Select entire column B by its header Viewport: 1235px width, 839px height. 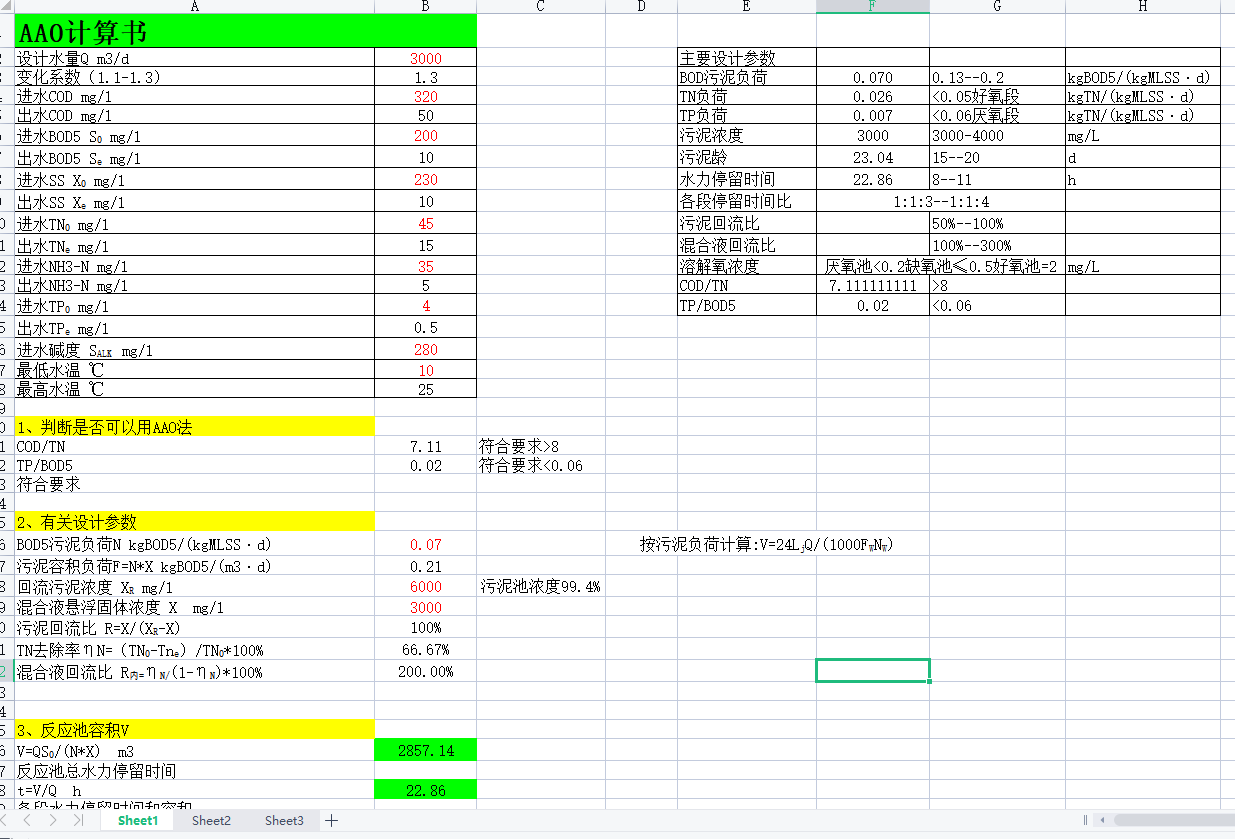point(424,6)
